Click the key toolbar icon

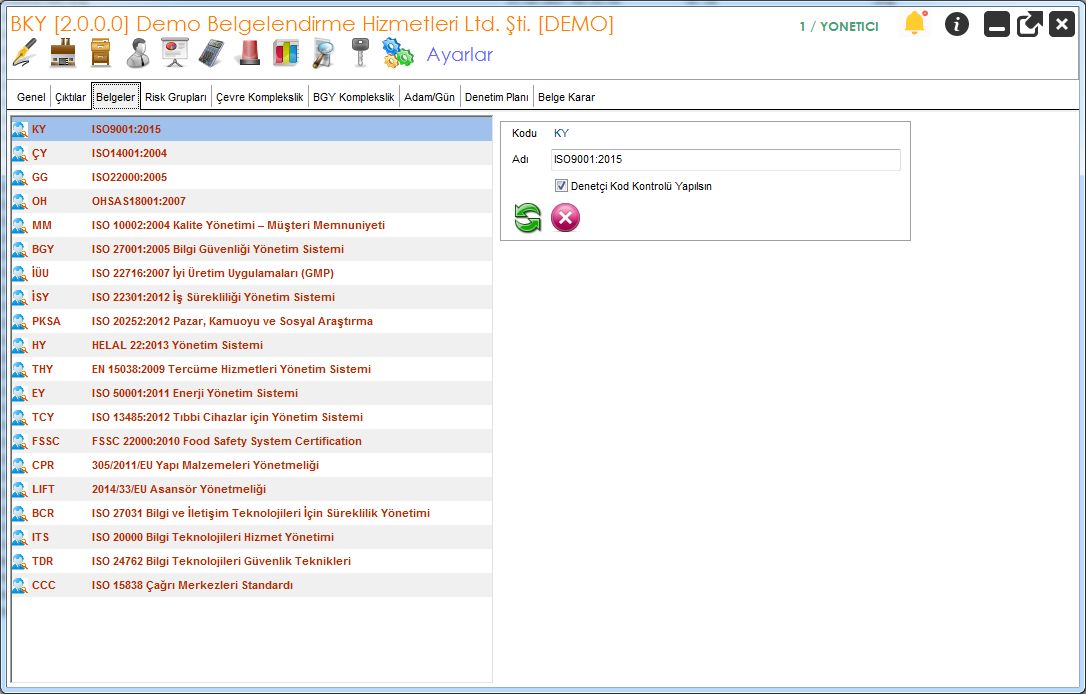[359, 53]
